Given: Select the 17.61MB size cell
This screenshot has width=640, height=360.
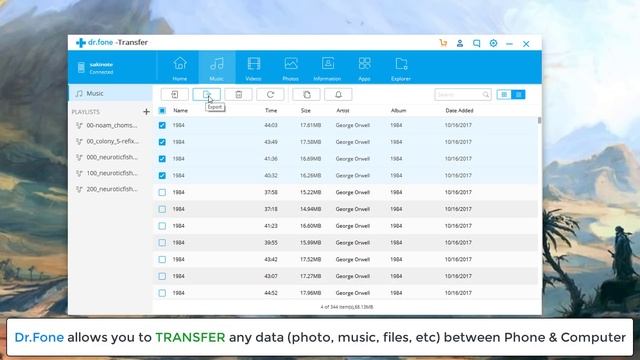Looking at the screenshot, I should pyautogui.click(x=311, y=125).
